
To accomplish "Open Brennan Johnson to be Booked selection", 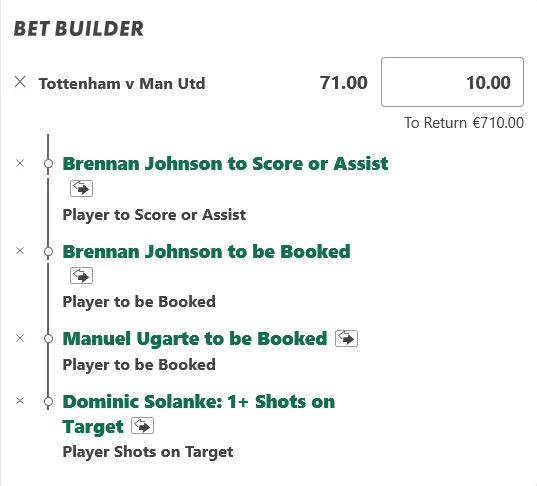I will tap(207, 251).
